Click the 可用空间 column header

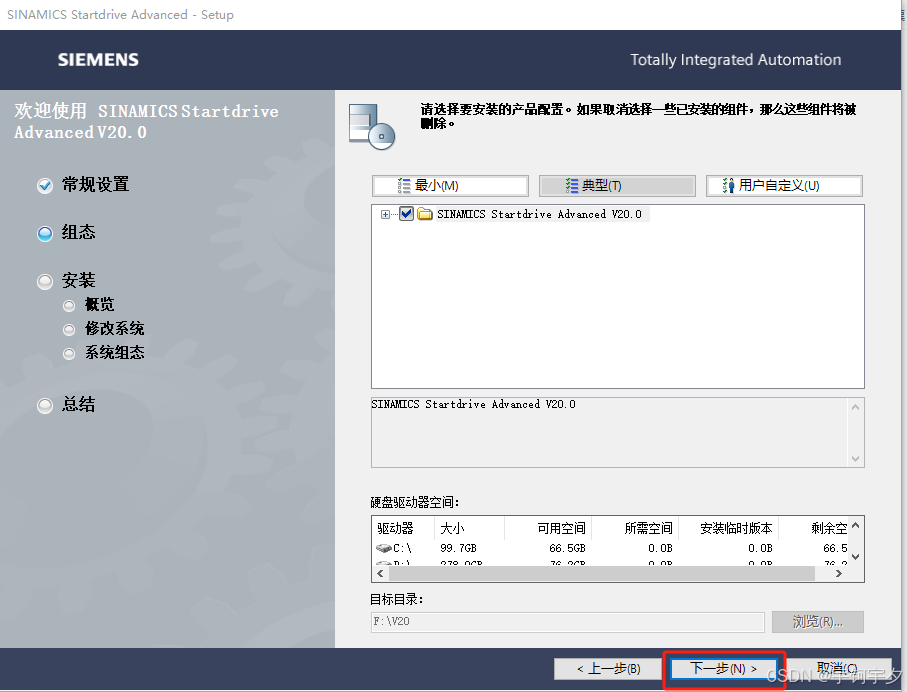click(x=548, y=528)
